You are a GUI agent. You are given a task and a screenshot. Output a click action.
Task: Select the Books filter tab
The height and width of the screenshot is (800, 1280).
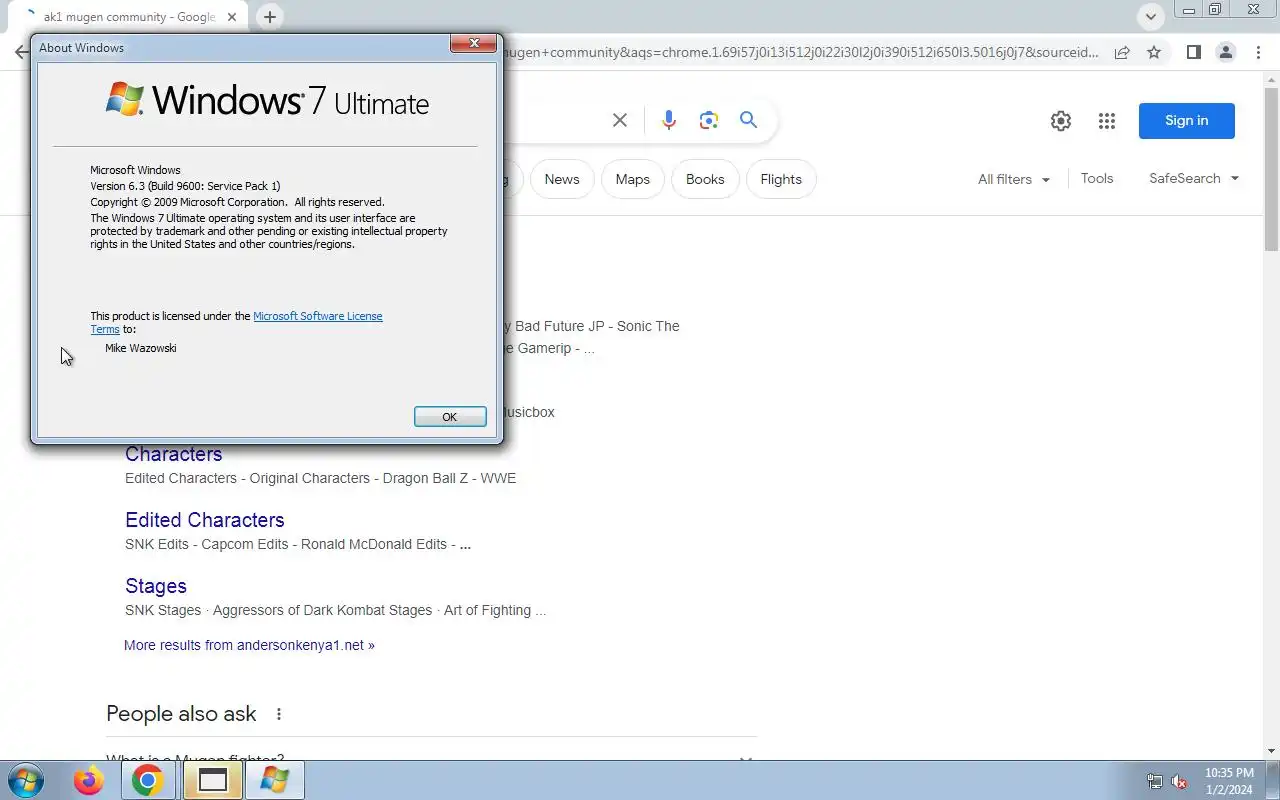(705, 179)
